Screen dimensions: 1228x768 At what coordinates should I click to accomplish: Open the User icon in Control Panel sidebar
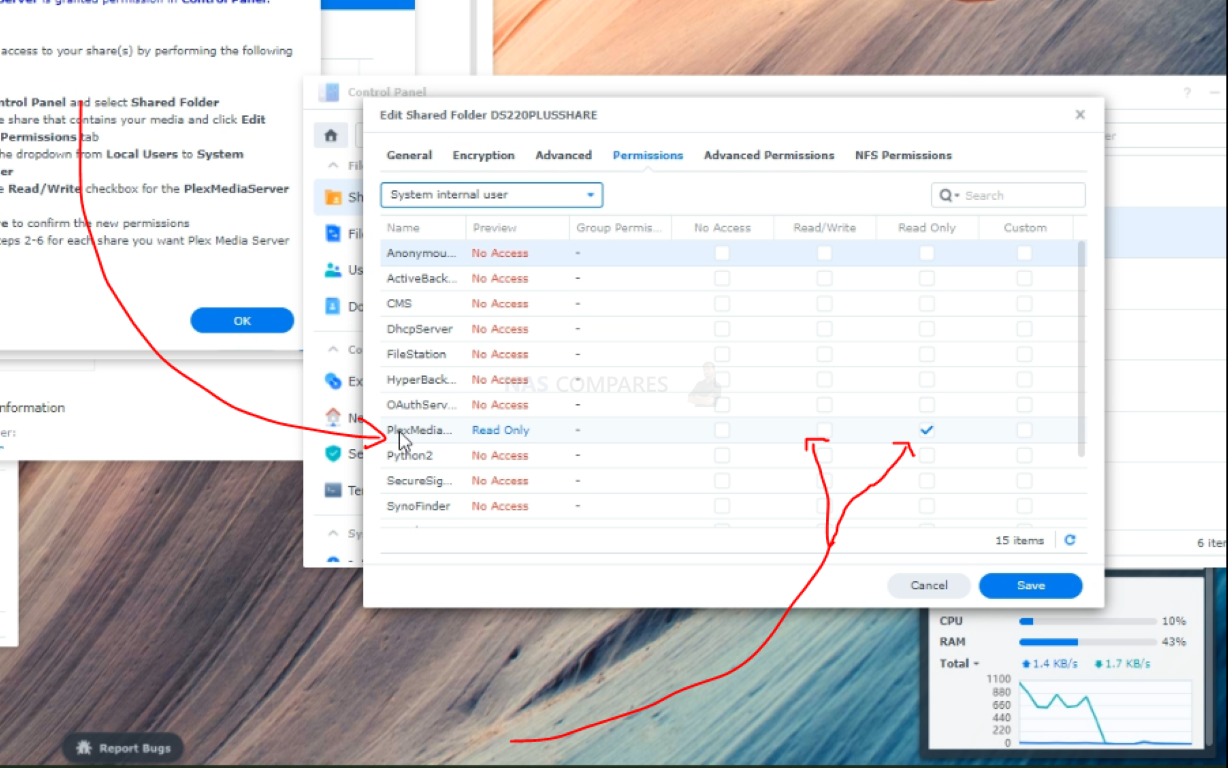tap(333, 270)
